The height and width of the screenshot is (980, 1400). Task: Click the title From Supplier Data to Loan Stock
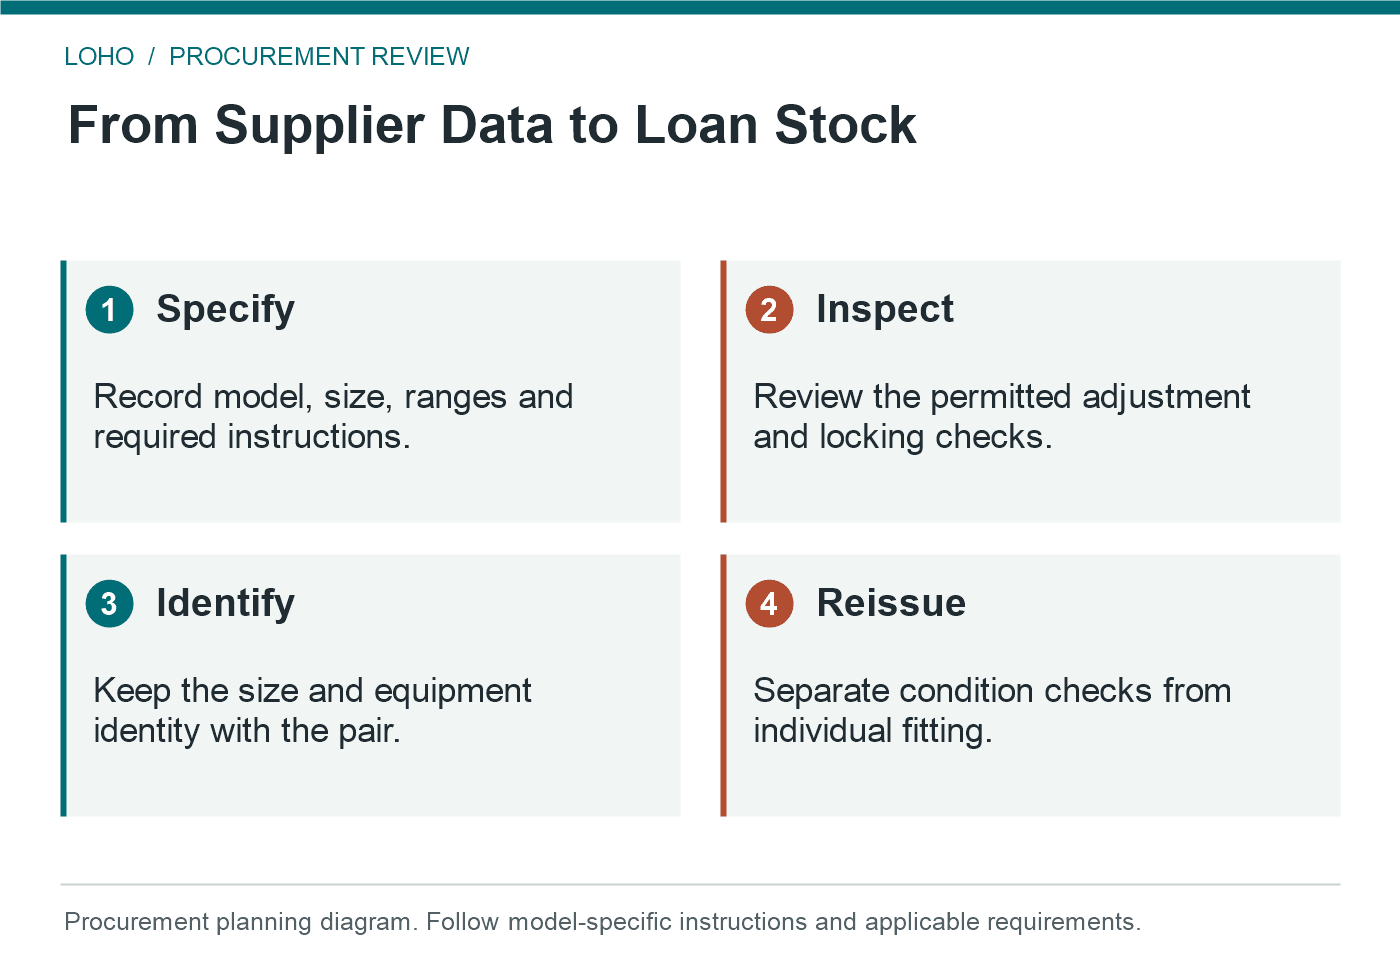tap(492, 125)
